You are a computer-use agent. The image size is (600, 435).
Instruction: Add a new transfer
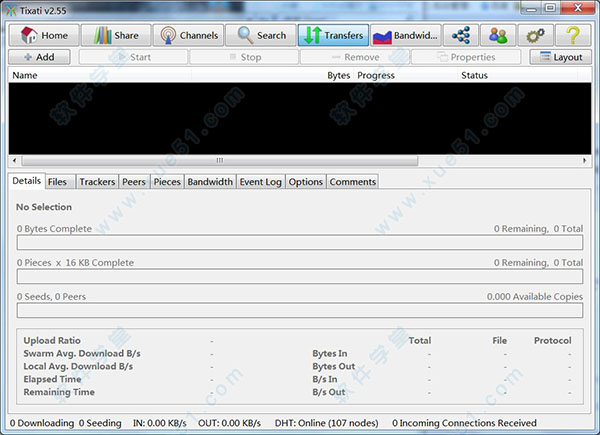[39, 57]
